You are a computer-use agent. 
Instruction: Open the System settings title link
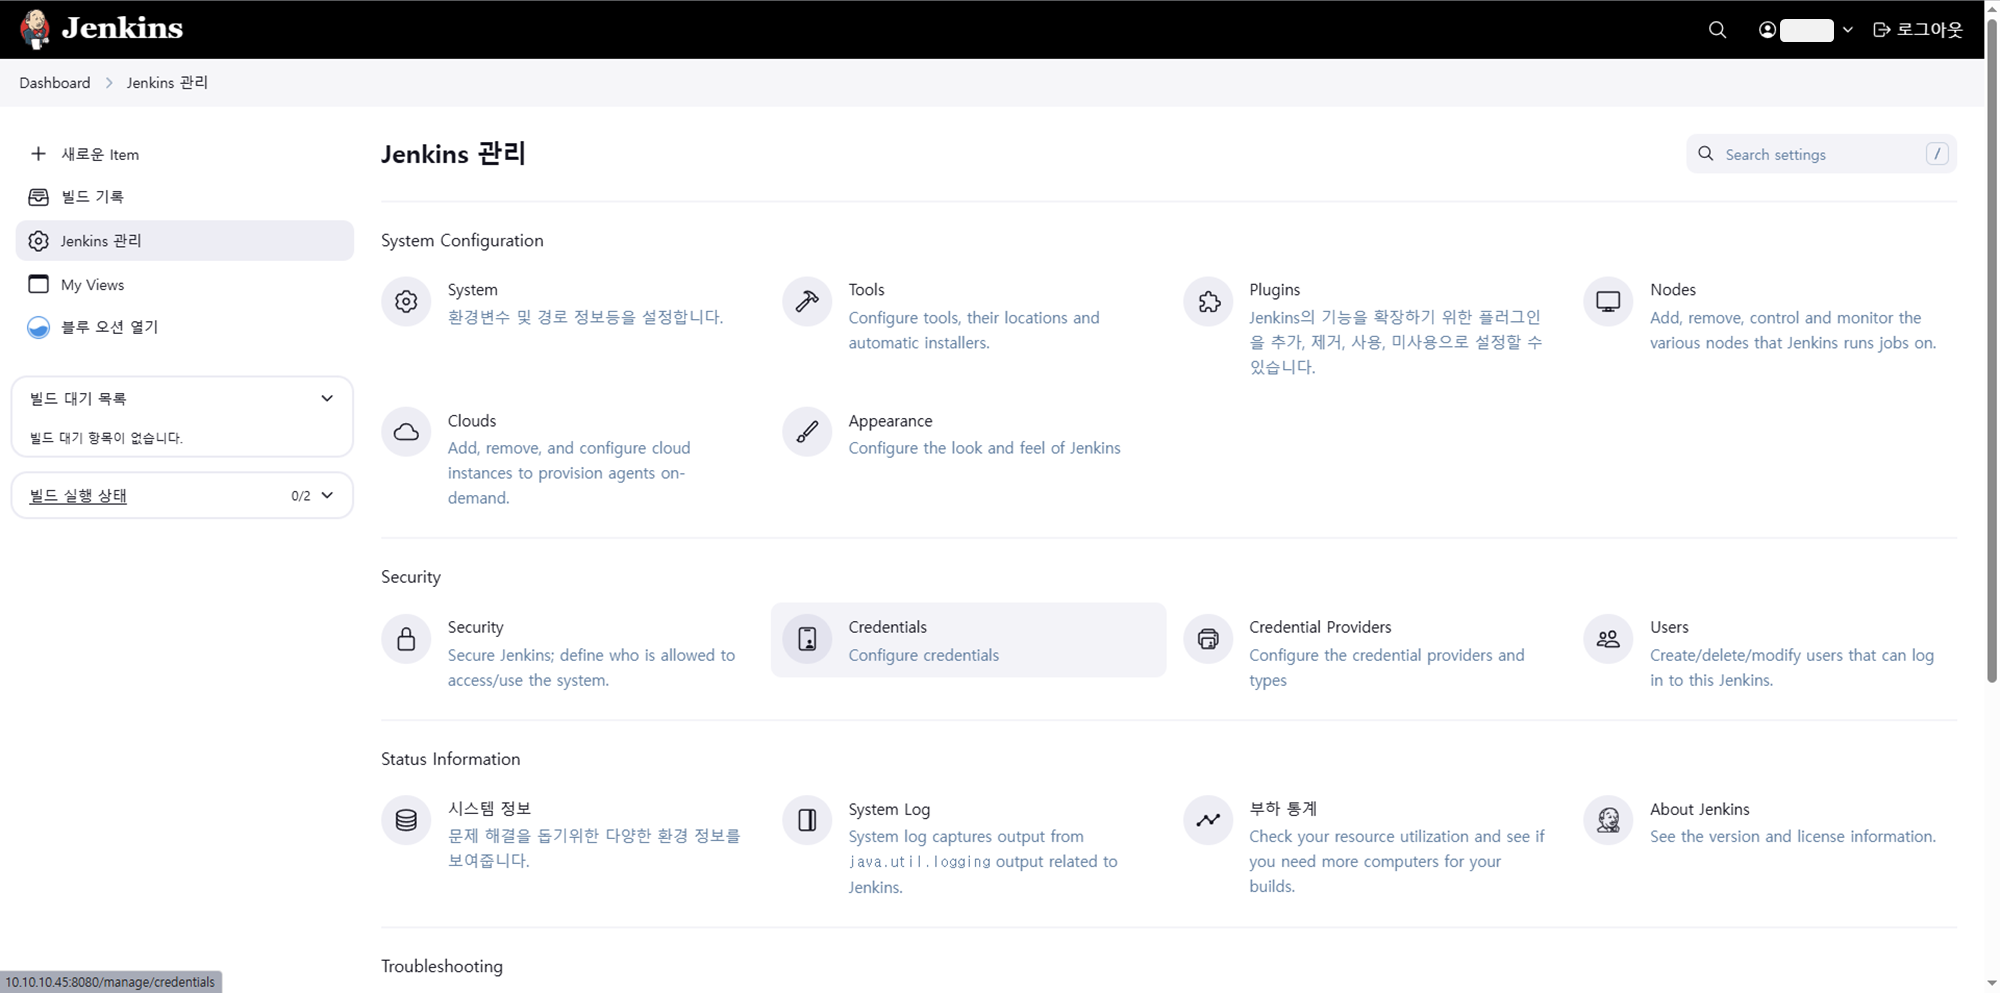(472, 289)
